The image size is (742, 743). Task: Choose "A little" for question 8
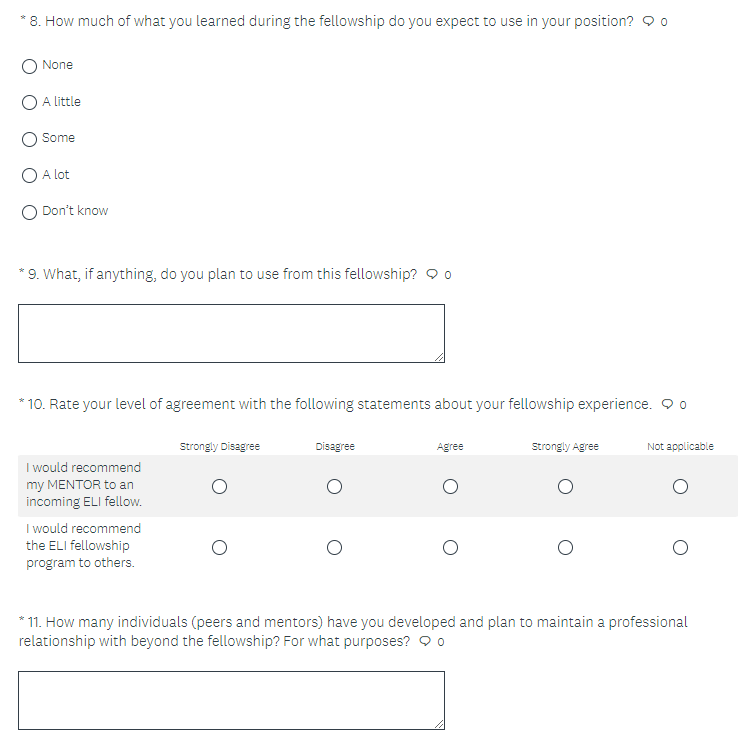coord(30,102)
